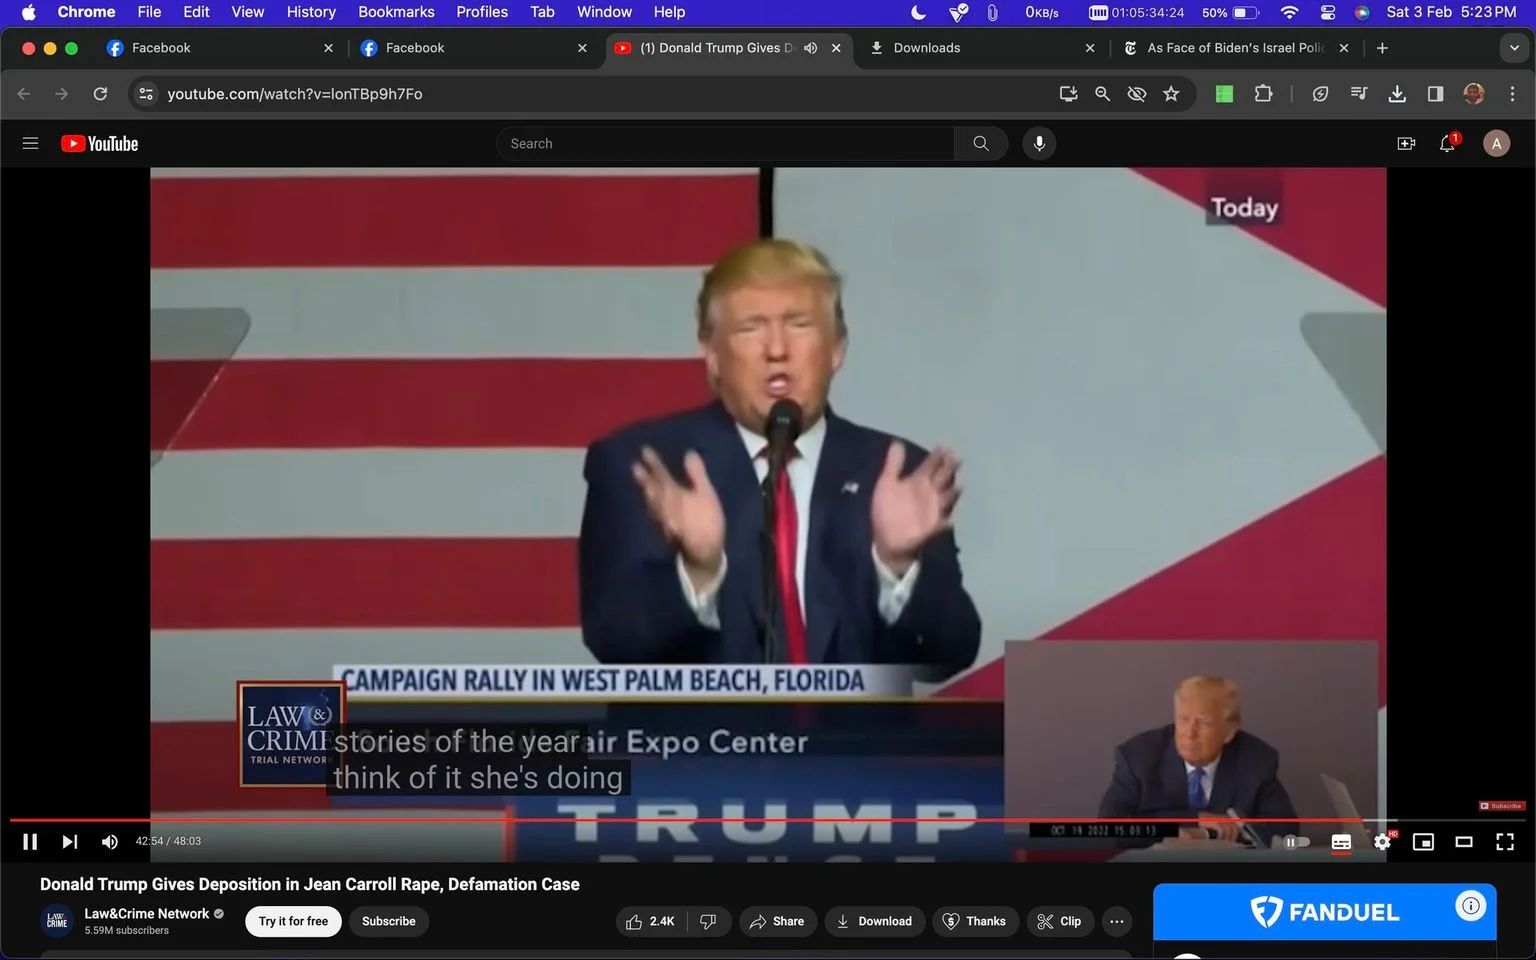The image size is (1536, 960).
Task: Open the YouTube hamburger guide menu
Action: pyautogui.click(x=30, y=144)
